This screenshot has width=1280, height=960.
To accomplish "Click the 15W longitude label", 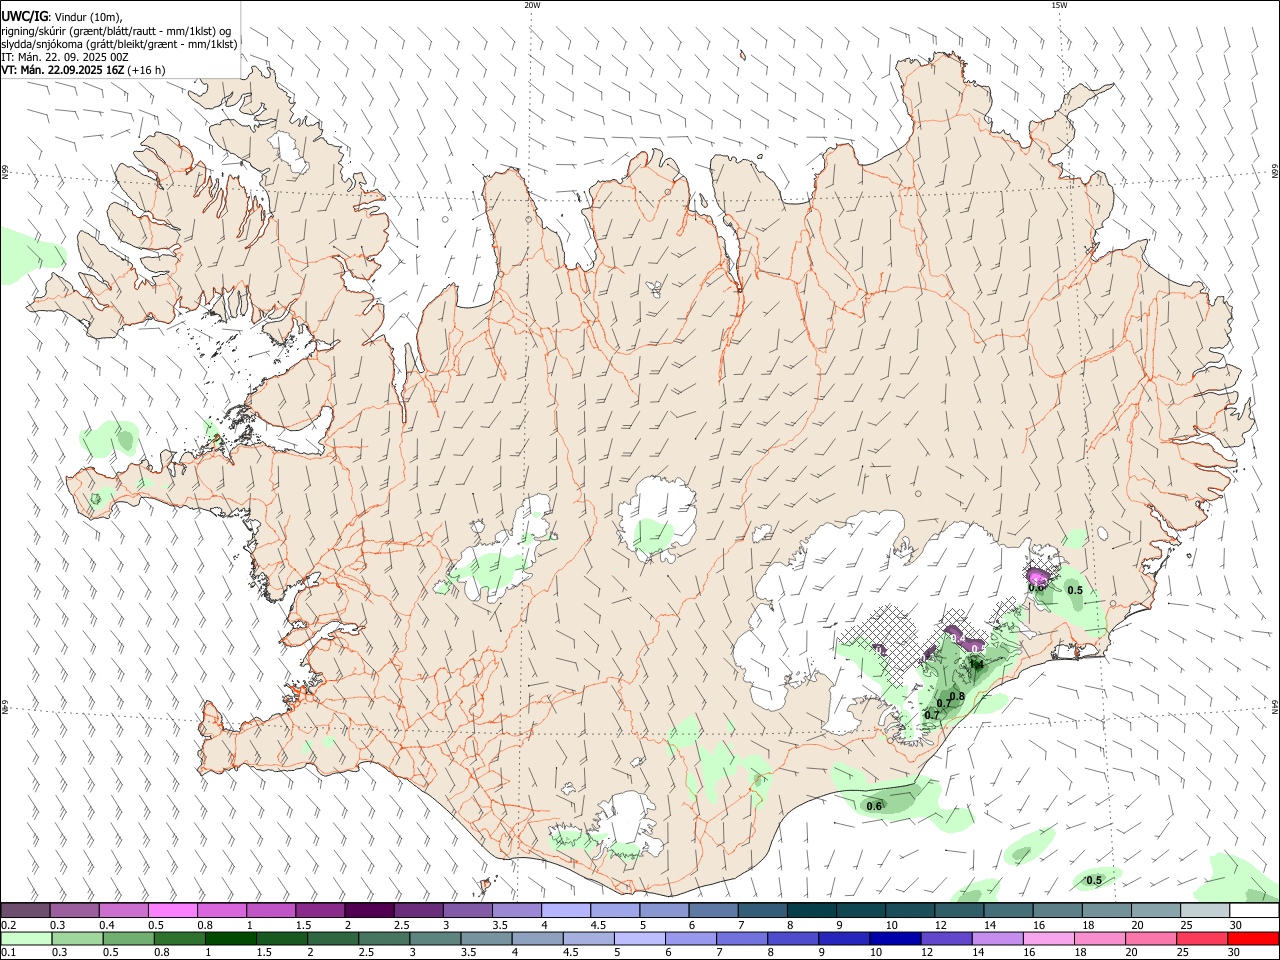I will point(1059,5).
